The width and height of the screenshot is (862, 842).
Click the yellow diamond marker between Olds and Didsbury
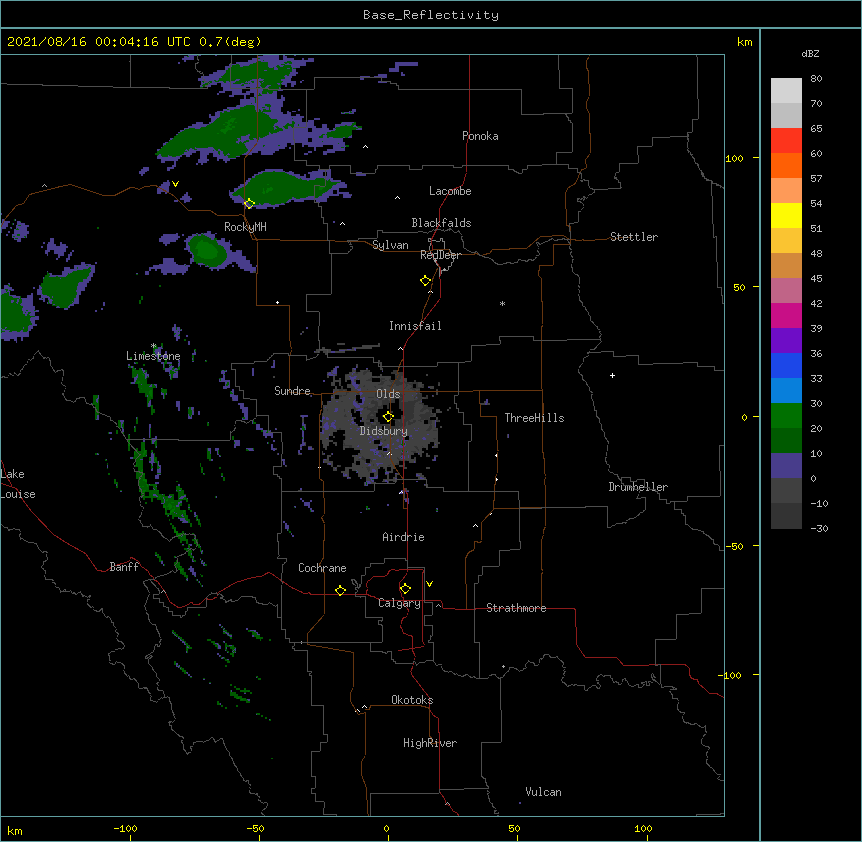[388, 416]
